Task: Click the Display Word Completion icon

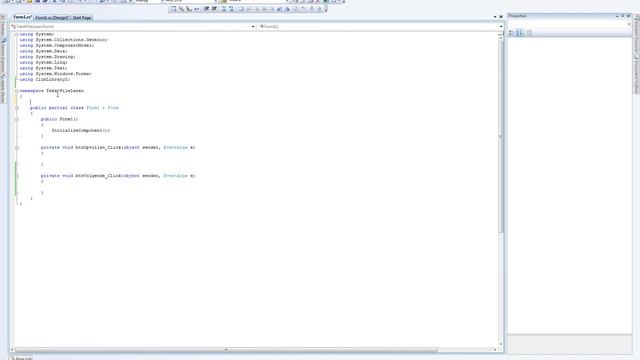Action: click(x=197, y=9)
